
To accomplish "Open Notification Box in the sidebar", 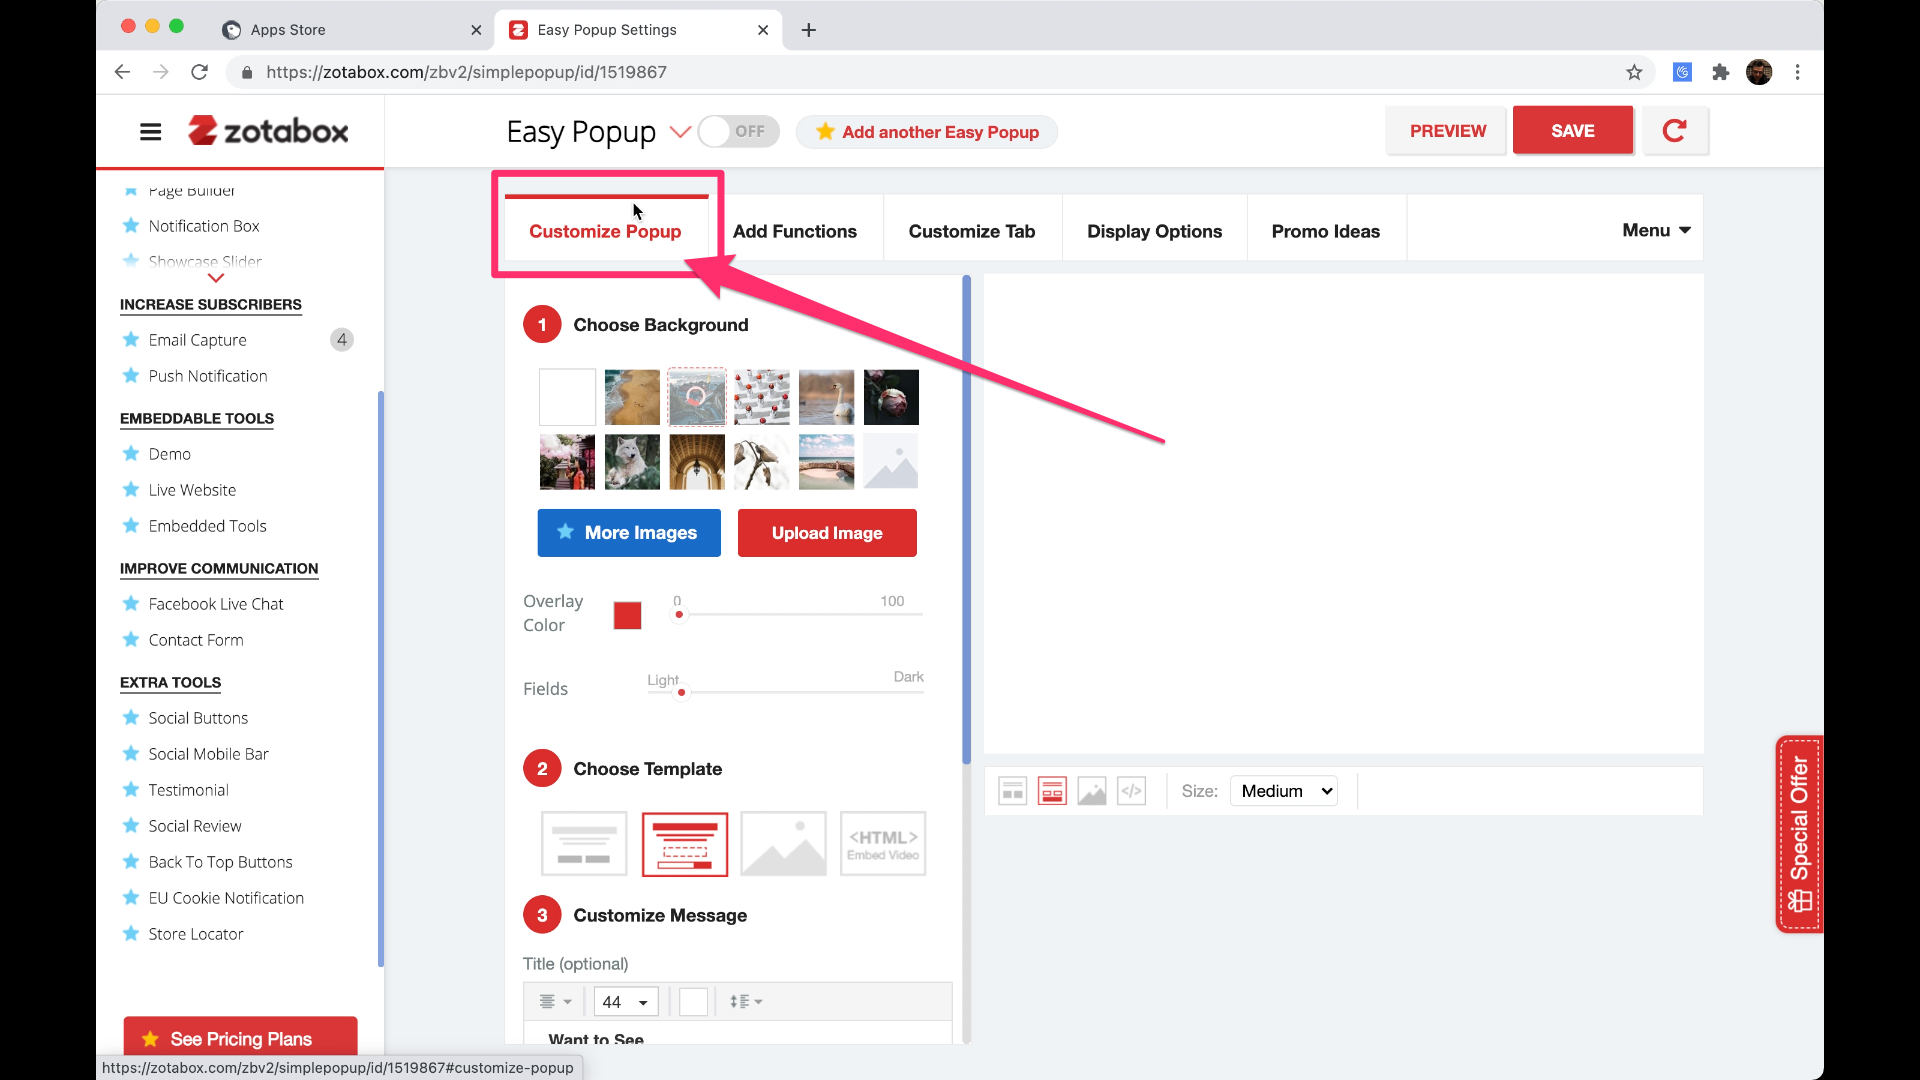I will pyautogui.click(x=204, y=226).
